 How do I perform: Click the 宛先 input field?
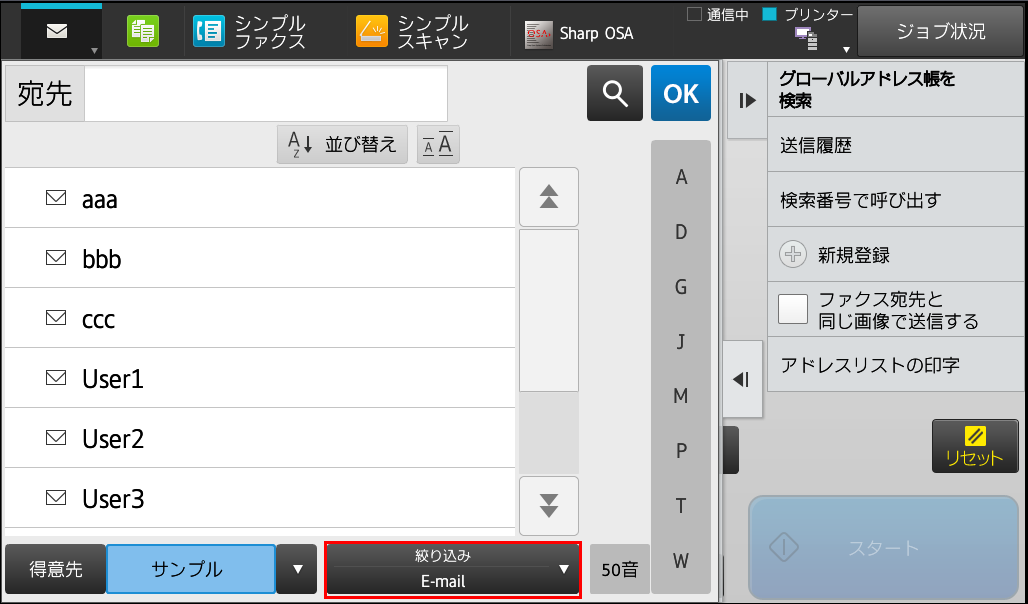tap(266, 93)
